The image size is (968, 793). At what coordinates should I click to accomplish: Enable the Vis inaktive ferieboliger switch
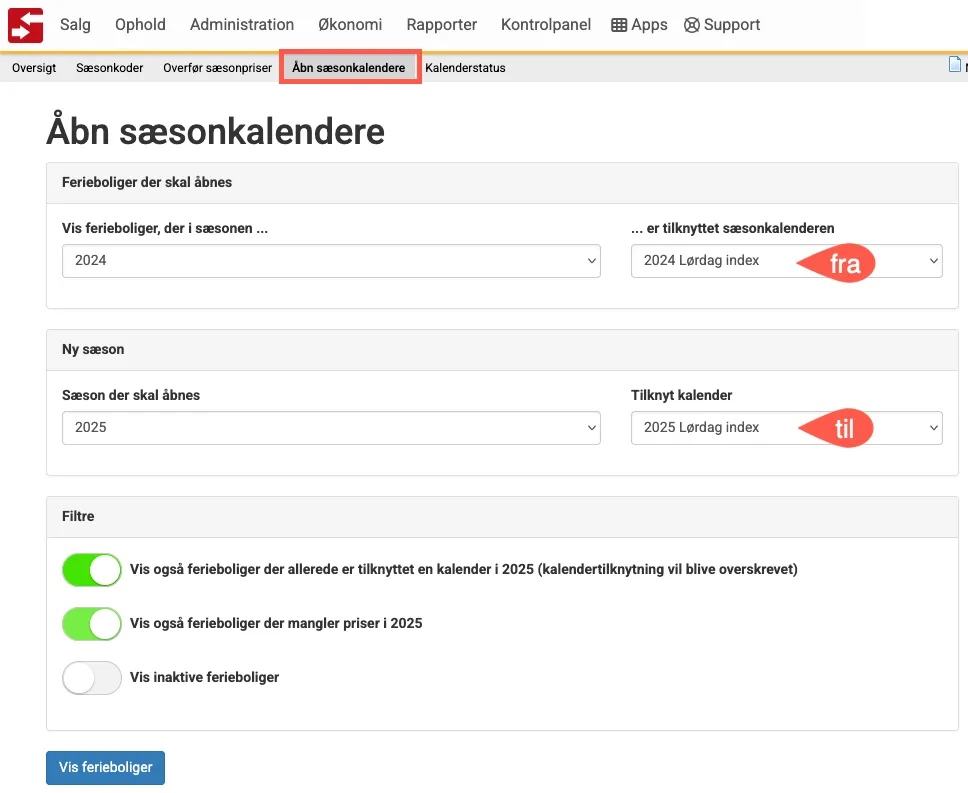(91, 678)
